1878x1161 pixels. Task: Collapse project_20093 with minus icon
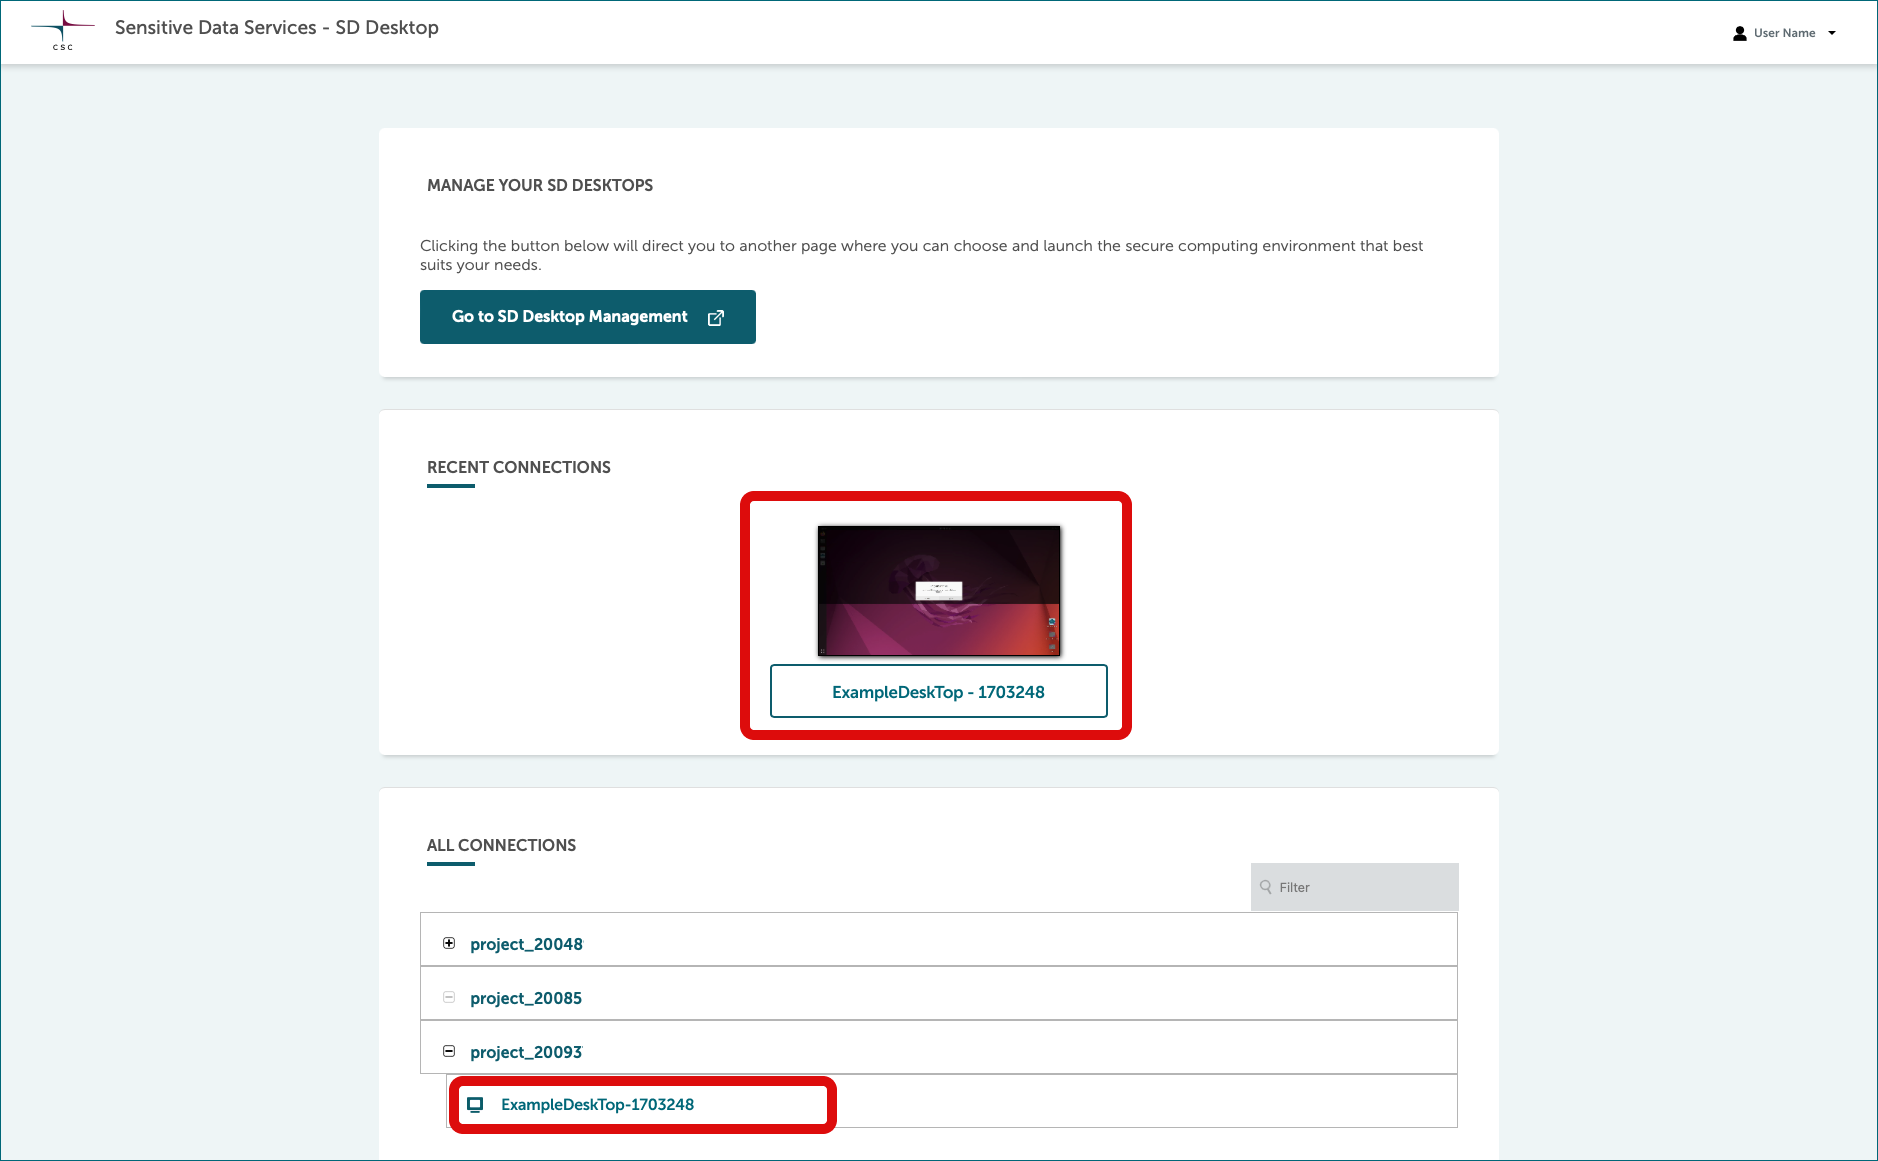click(x=449, y=1051)
